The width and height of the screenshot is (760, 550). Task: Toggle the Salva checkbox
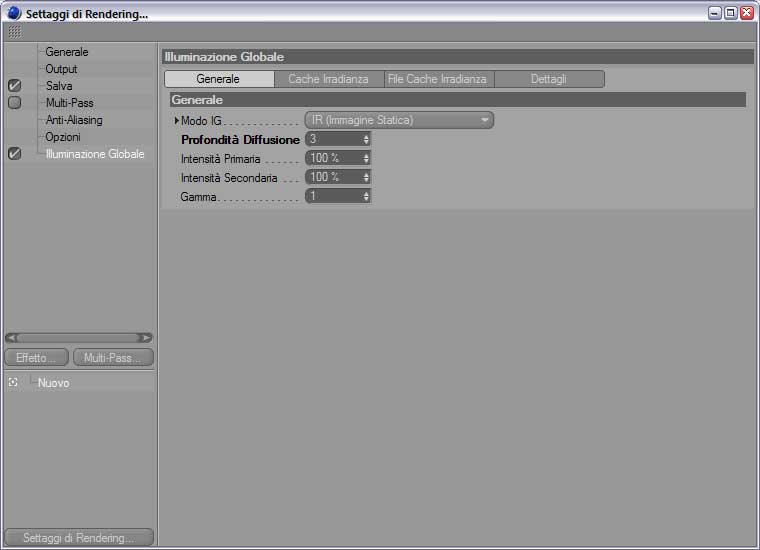click(15, 86)
